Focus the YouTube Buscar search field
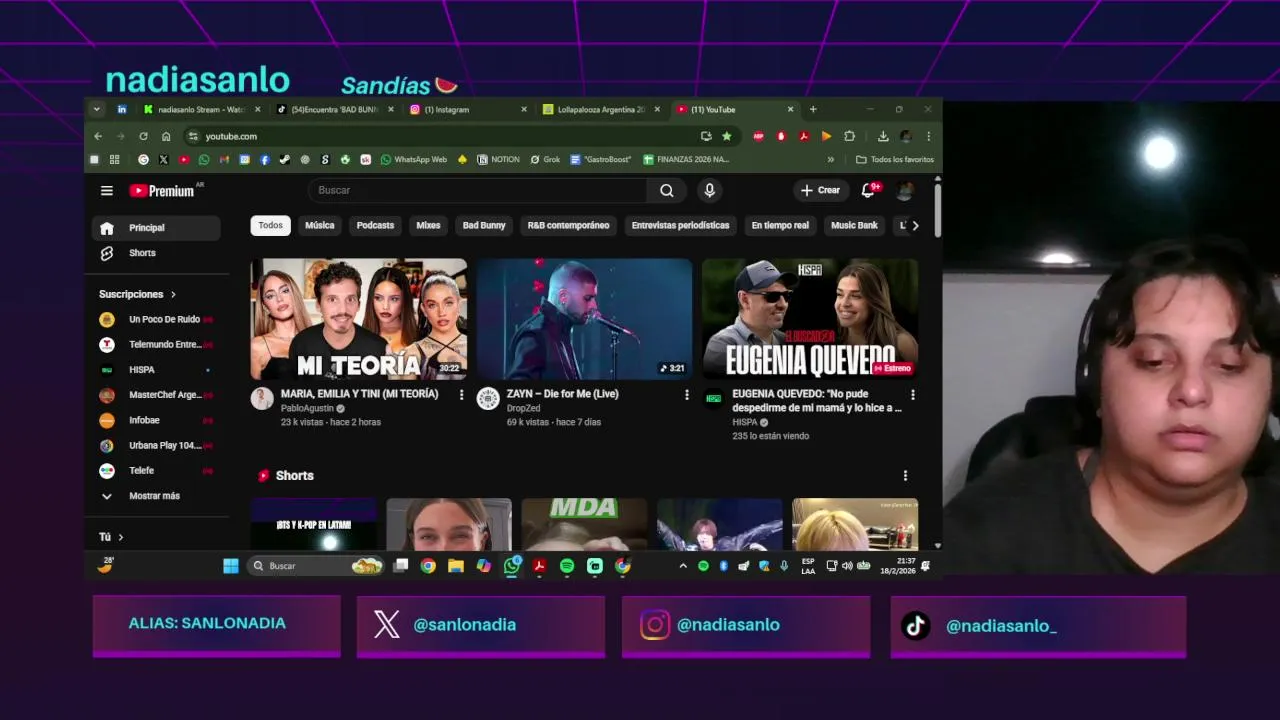1280x720 pixels. (478, 190)
